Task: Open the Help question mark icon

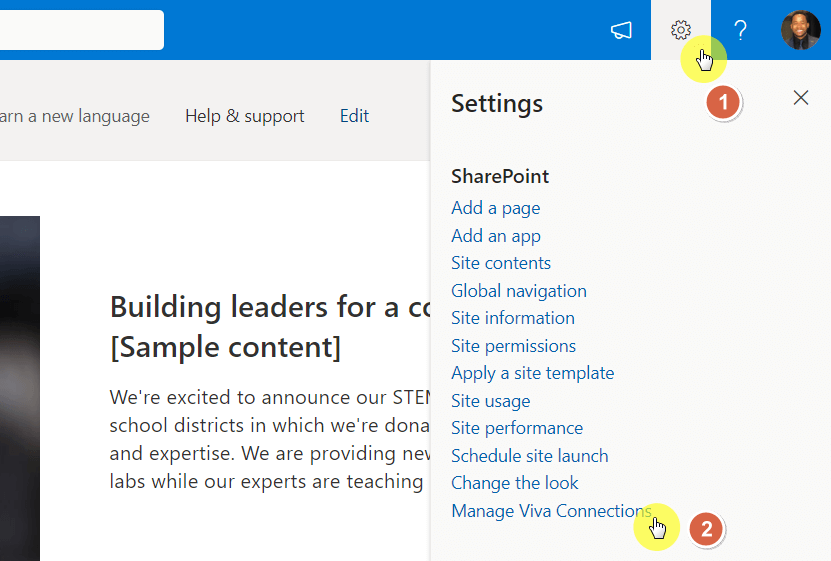Action: coord(740,30)
